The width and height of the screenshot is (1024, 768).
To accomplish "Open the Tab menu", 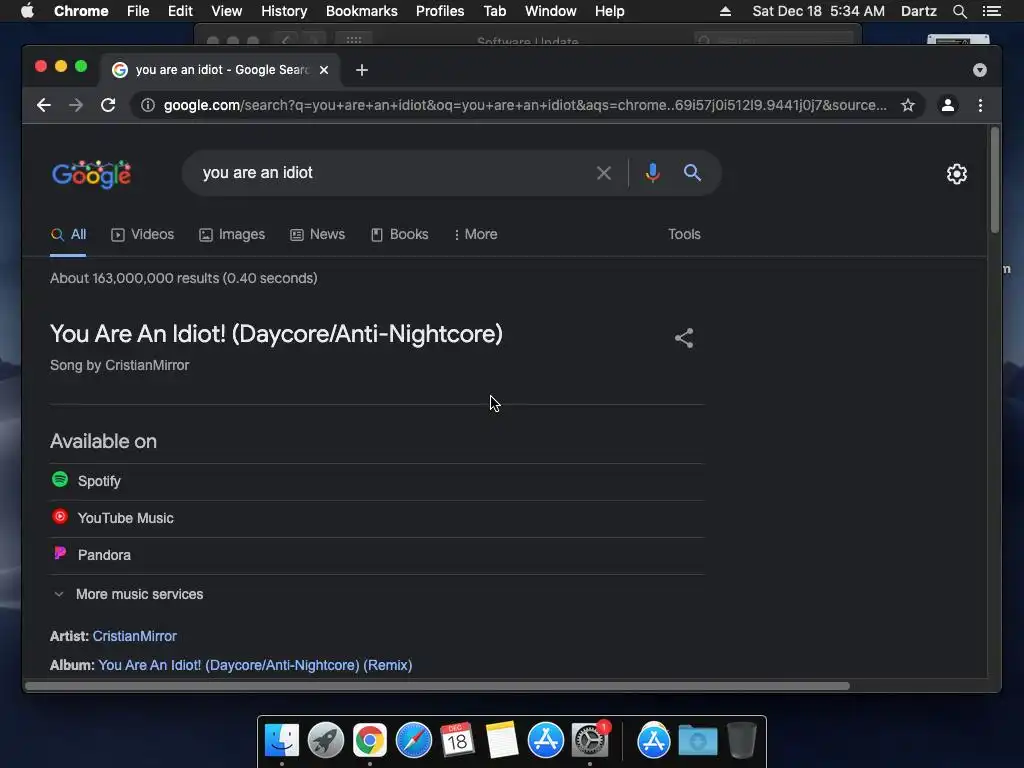I will [x=495, y=11].
